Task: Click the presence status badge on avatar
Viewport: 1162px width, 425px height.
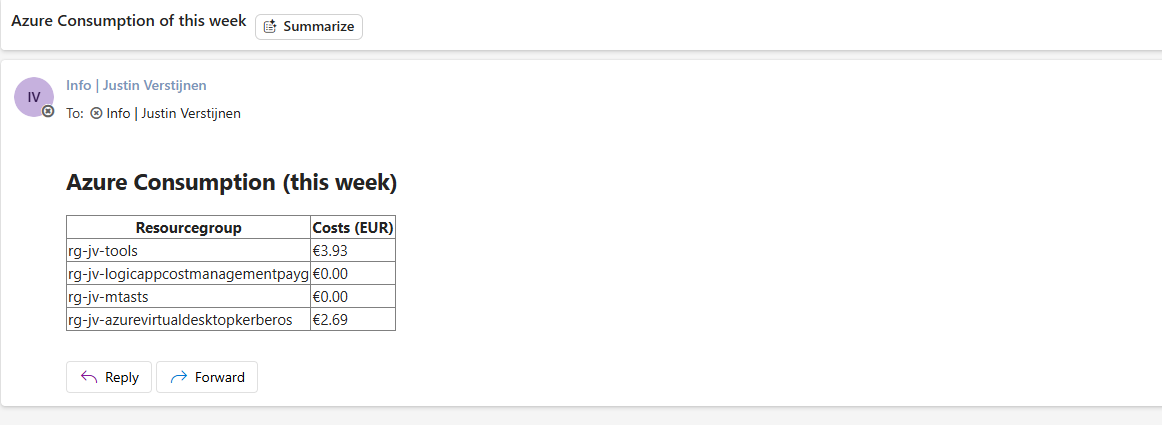Action: 48,111
